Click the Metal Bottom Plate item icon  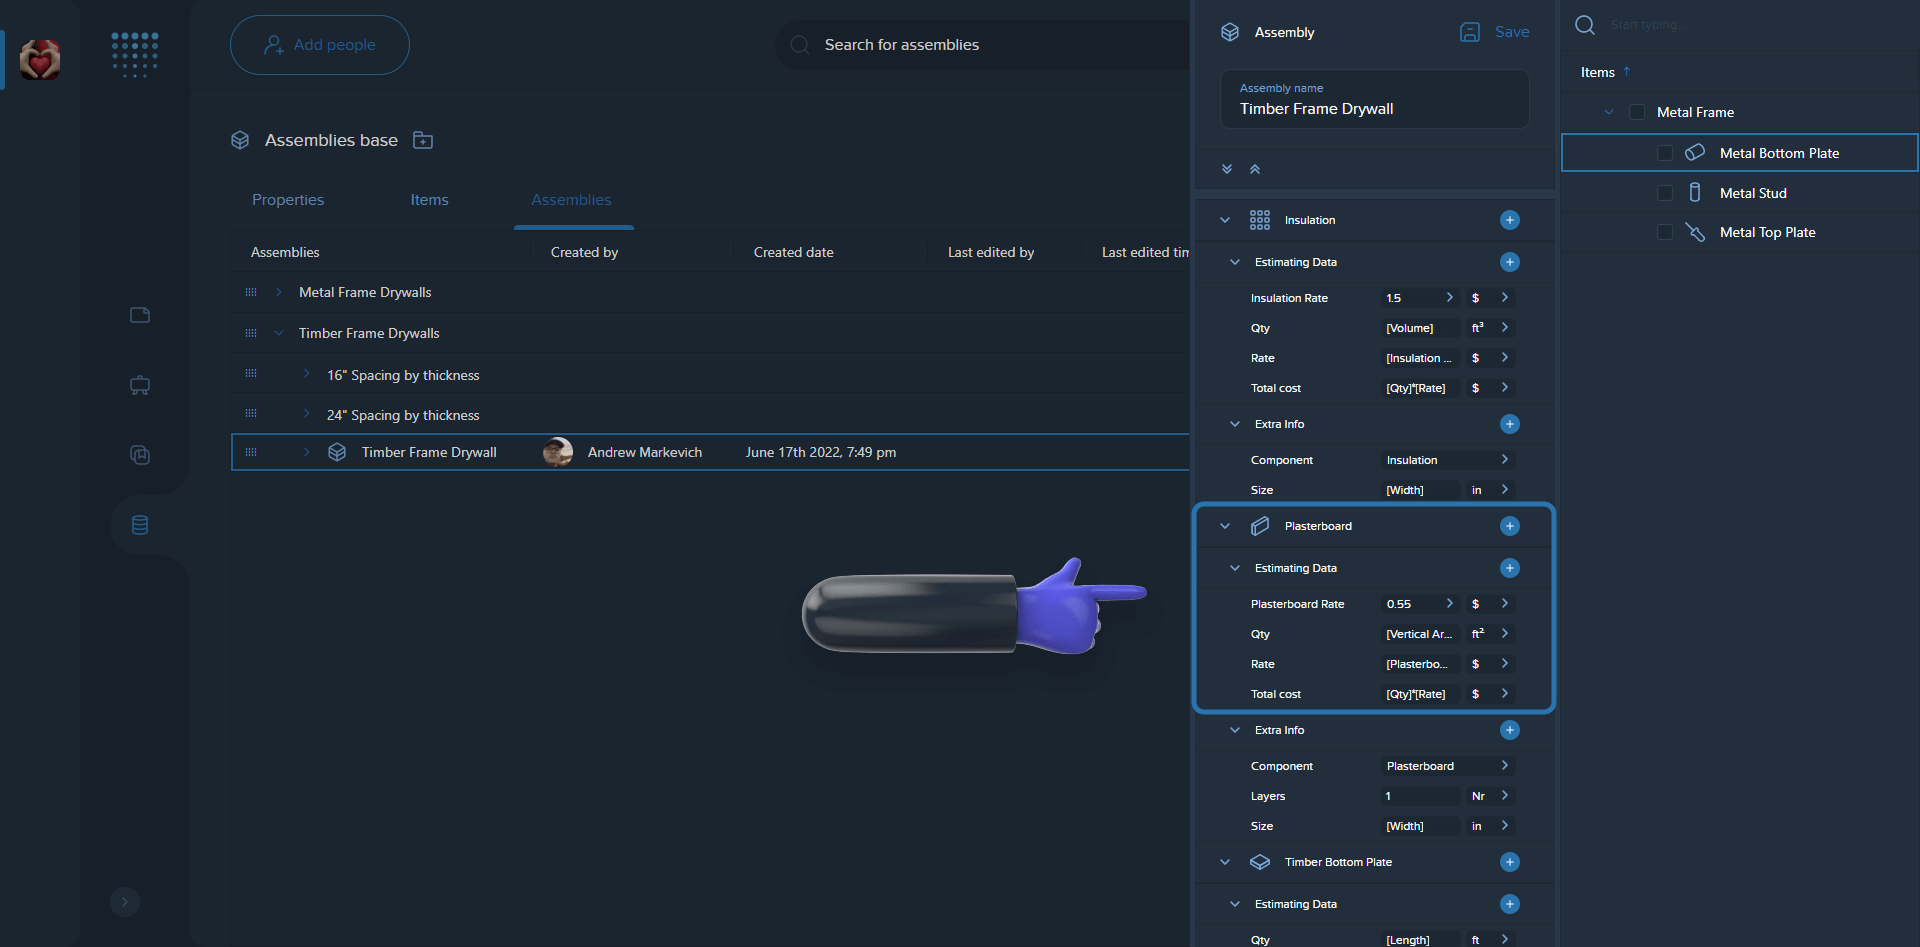[x=1695, y=153]
